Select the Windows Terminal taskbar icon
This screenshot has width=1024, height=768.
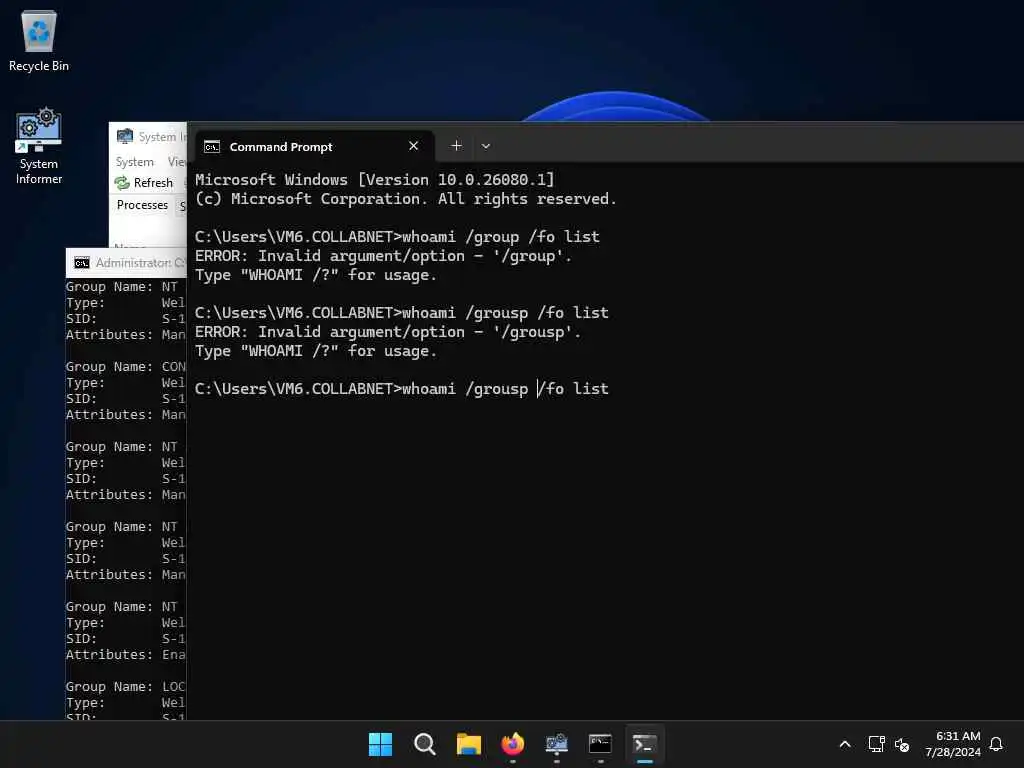645,744
